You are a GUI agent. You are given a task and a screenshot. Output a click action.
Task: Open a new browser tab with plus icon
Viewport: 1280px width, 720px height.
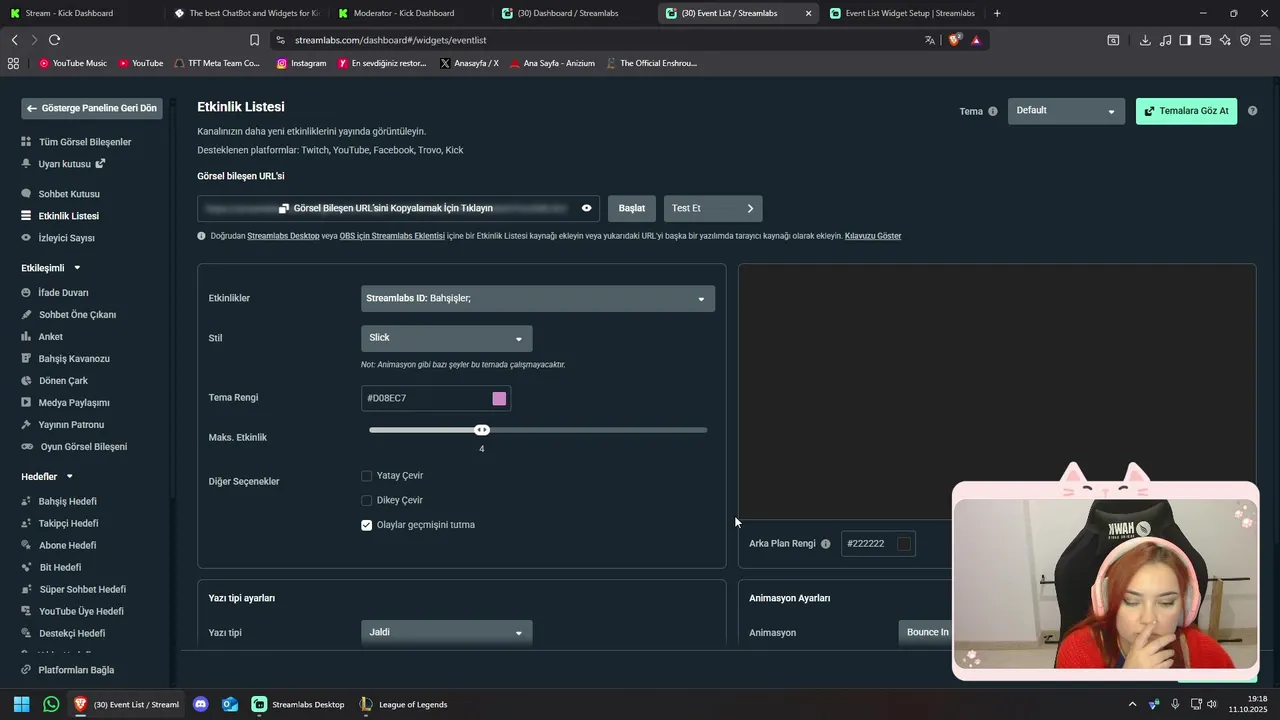(x=997, y=13)
